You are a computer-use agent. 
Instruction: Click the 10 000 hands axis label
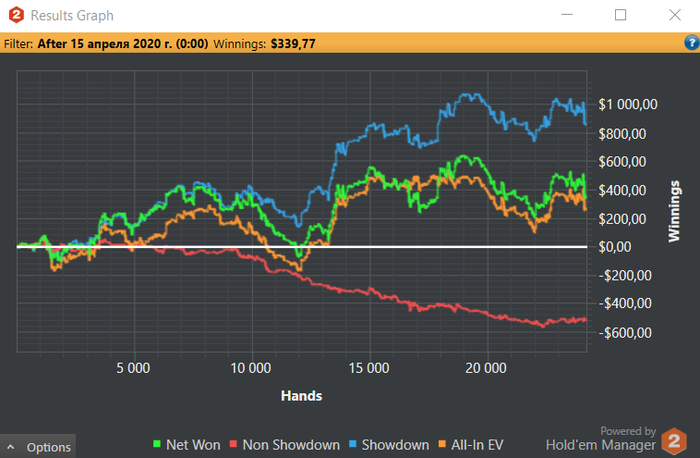pos(250,368)
